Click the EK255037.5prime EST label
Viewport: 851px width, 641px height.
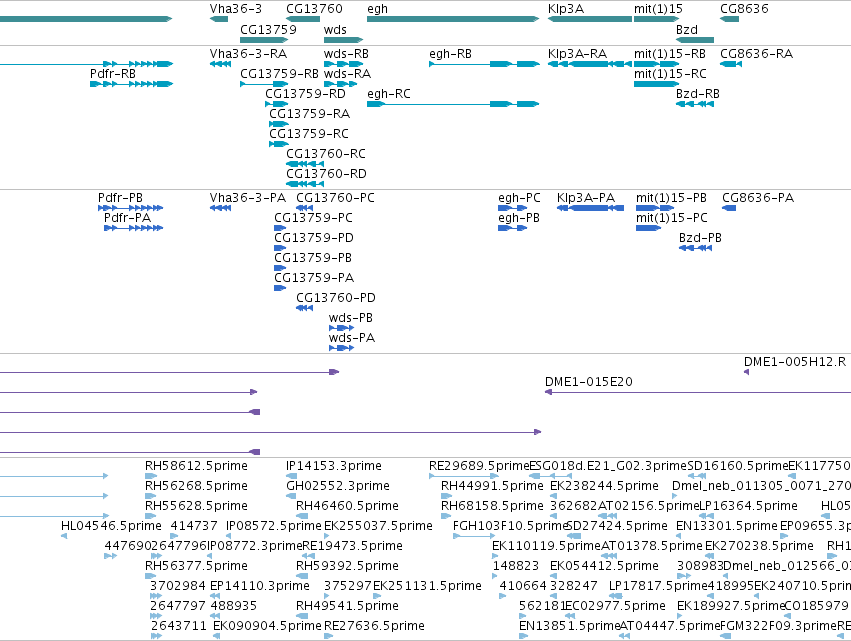(x=378, y=526)
